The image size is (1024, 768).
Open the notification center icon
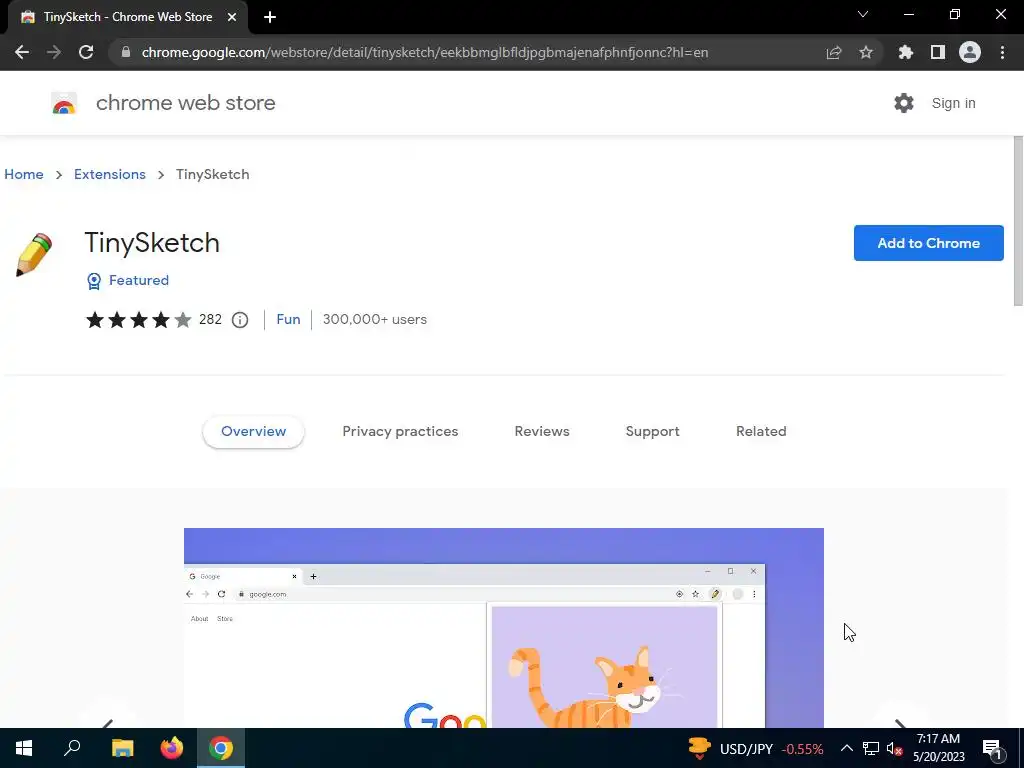click(x=993, y=748)
